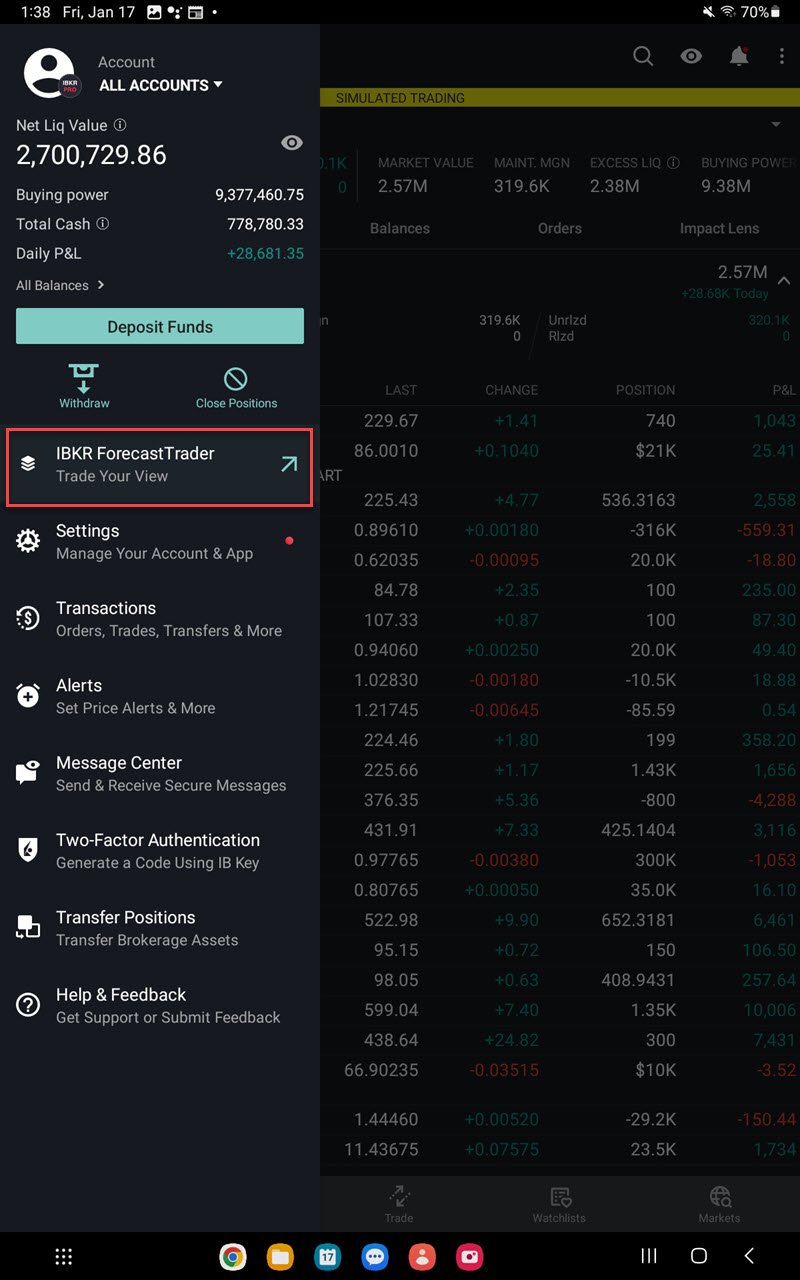Click the EXCESS LIQ info icon
This screenshot has height=1280, width=800.
[673, 162]
